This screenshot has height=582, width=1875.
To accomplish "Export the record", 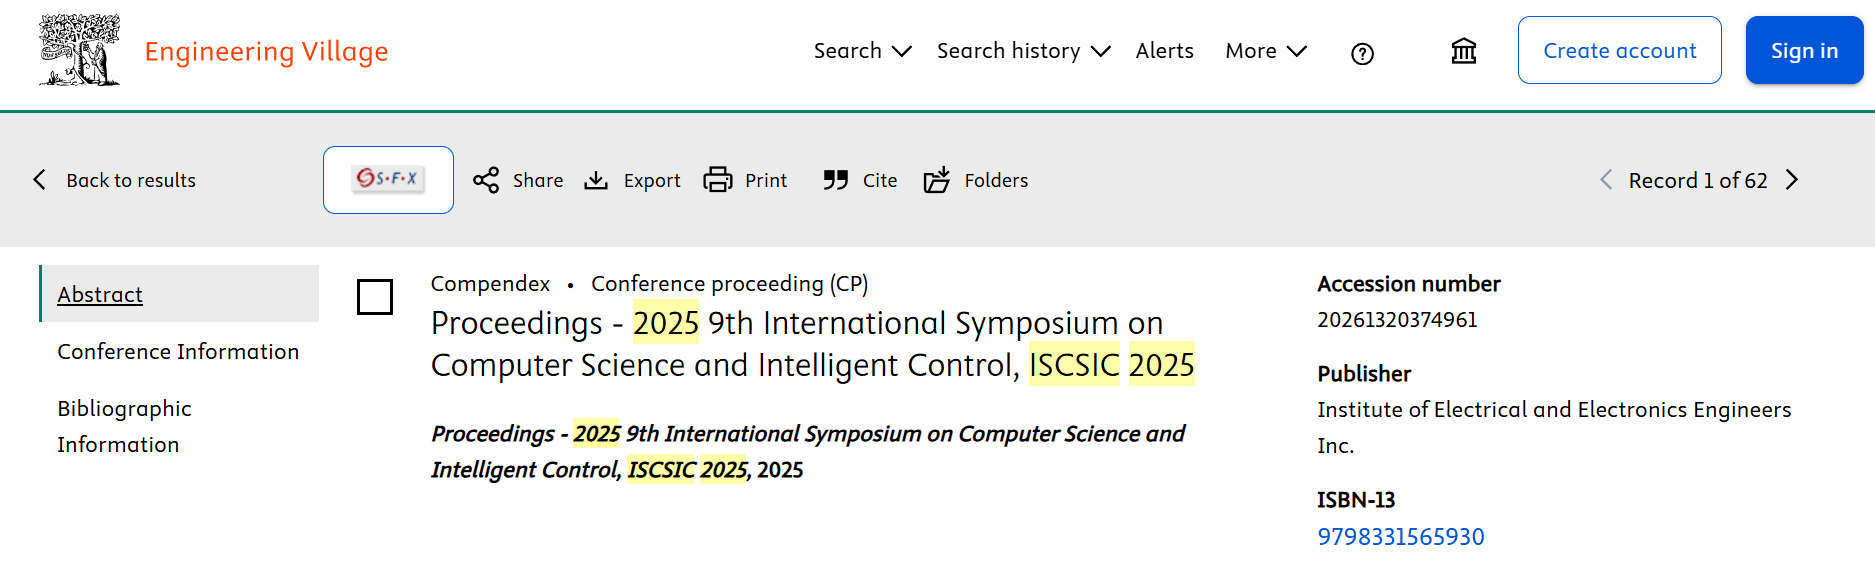I will coord(632,180).
